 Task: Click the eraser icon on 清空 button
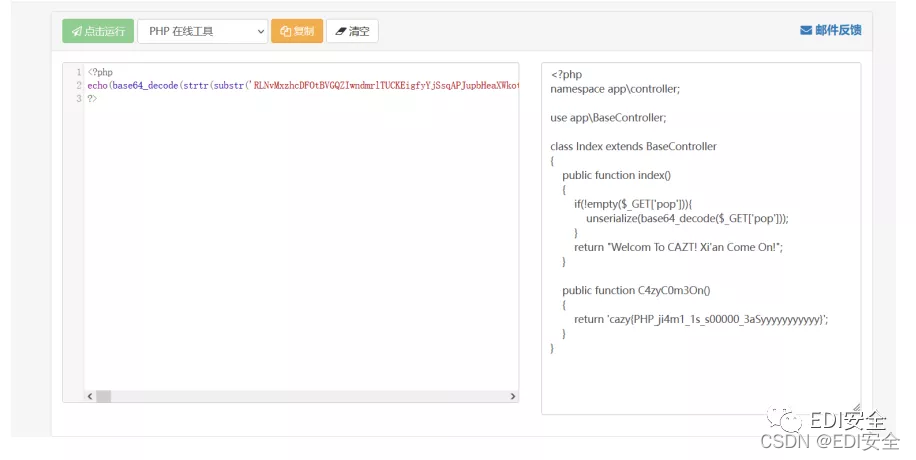point(341,32)
